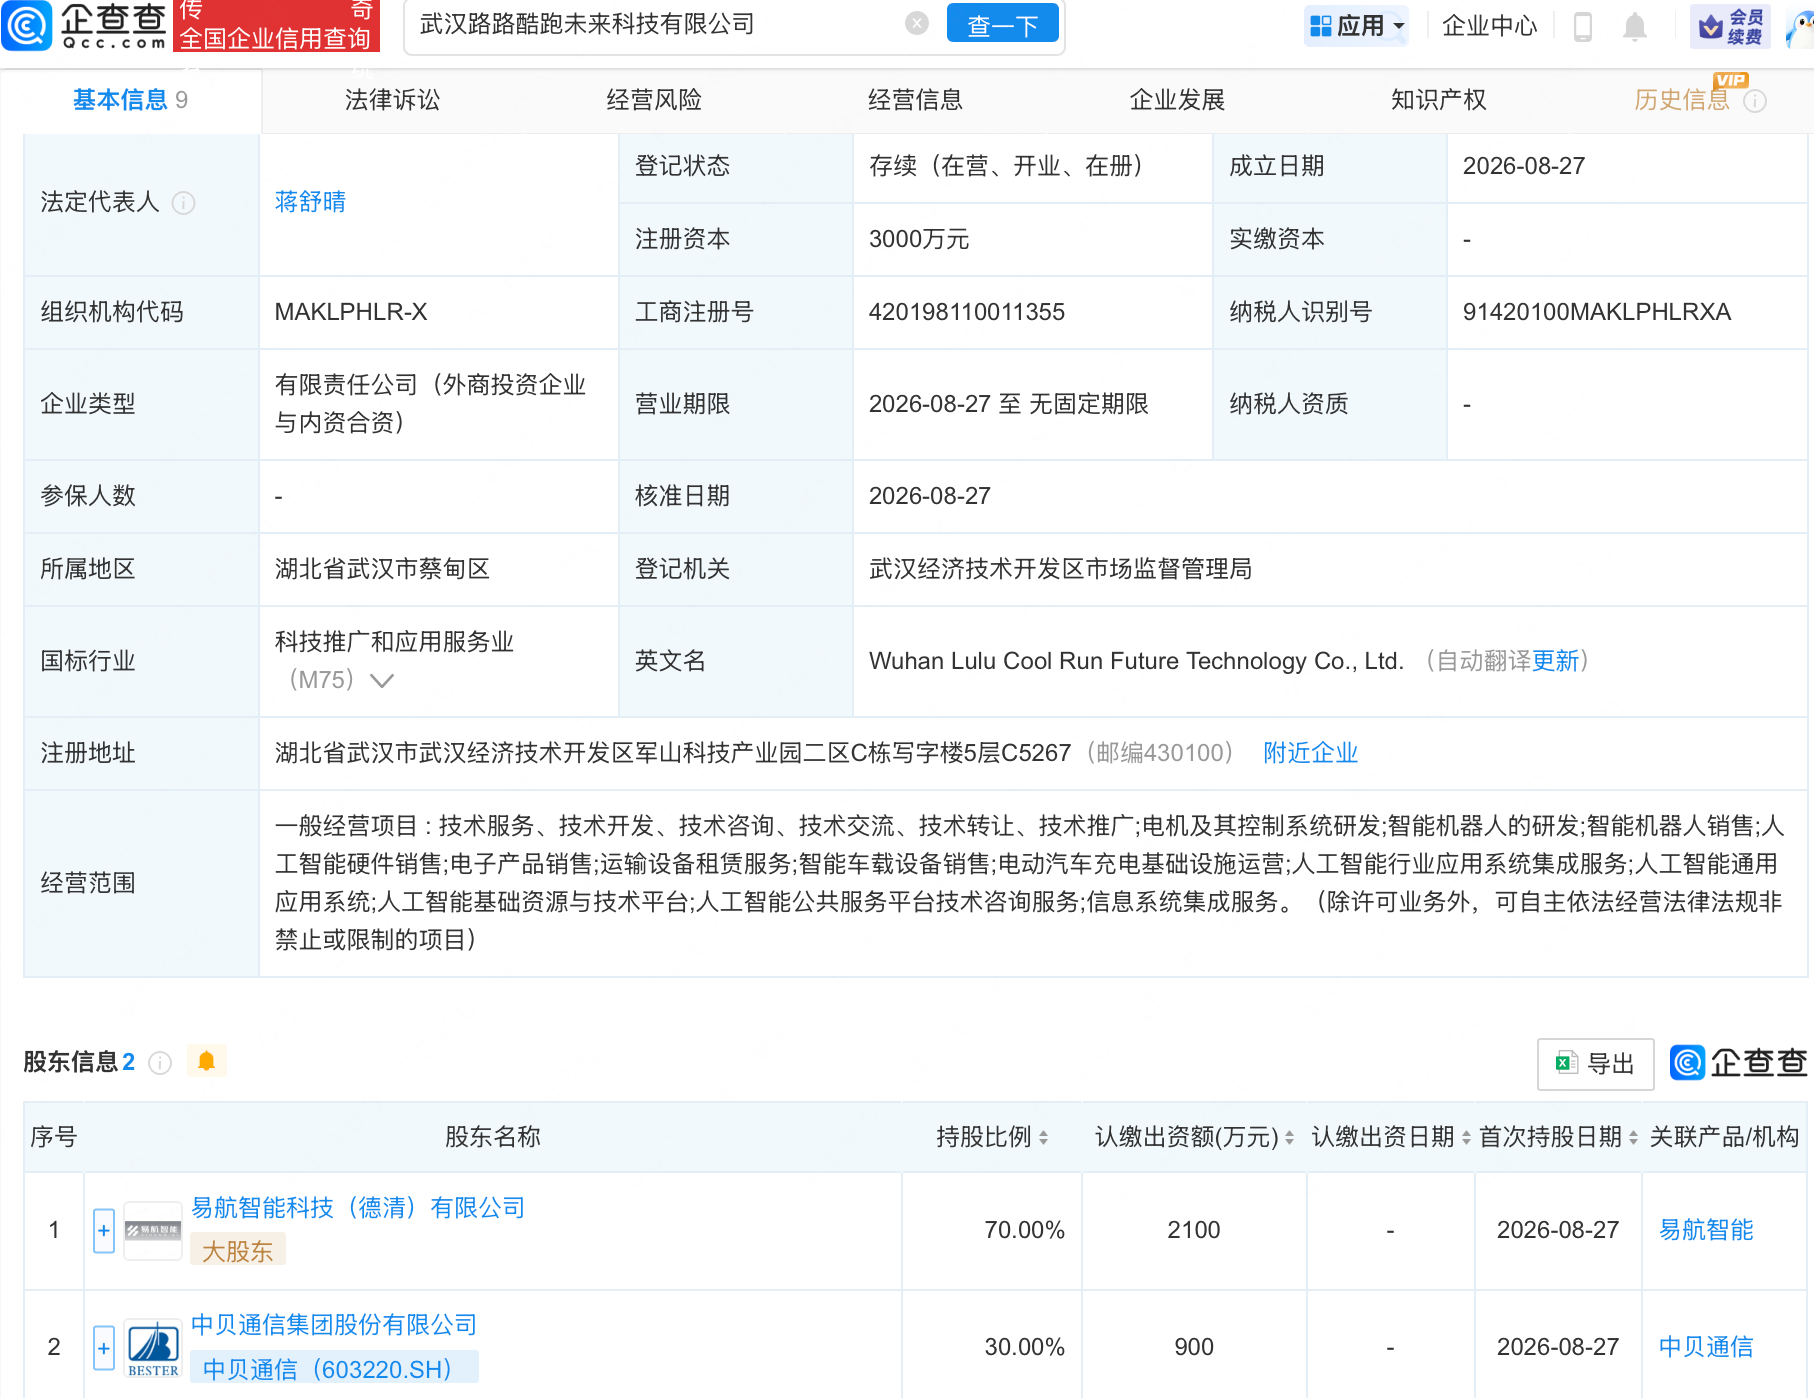Expand the 国标行业 M75 chevron
Screen dimensions: 1814x1398
pos(381,680)
